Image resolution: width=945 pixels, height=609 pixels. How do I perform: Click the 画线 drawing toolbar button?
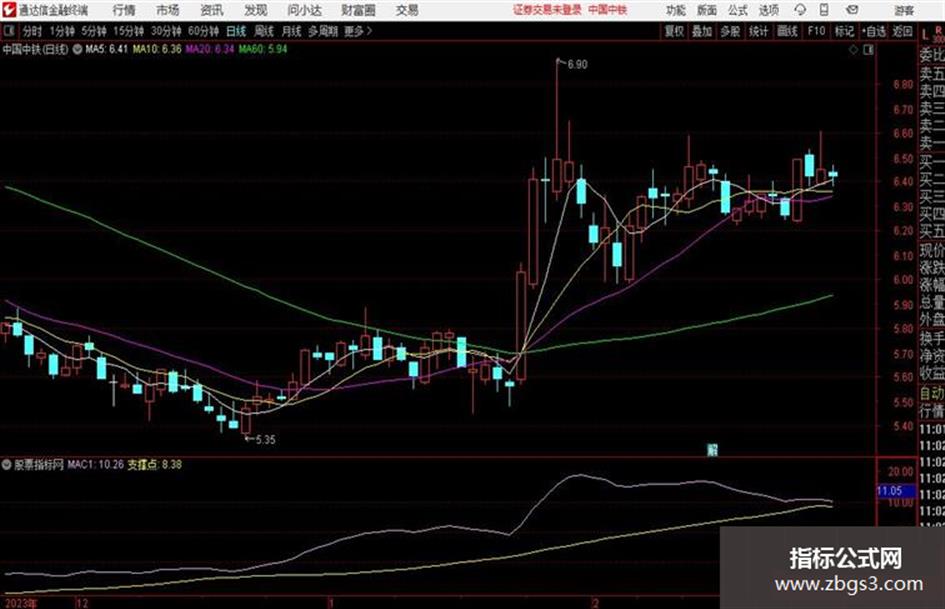coord(787,31)
